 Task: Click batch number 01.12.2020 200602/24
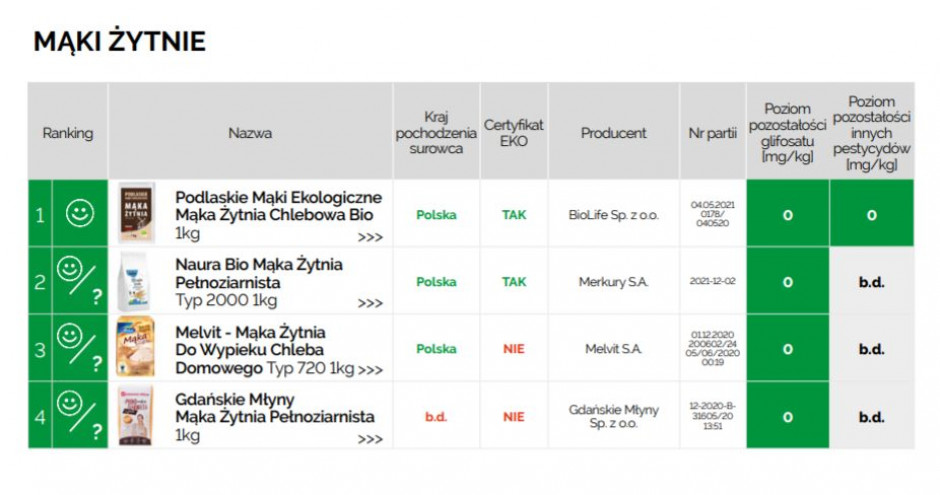pyautogui.click(x=712, y=348)
